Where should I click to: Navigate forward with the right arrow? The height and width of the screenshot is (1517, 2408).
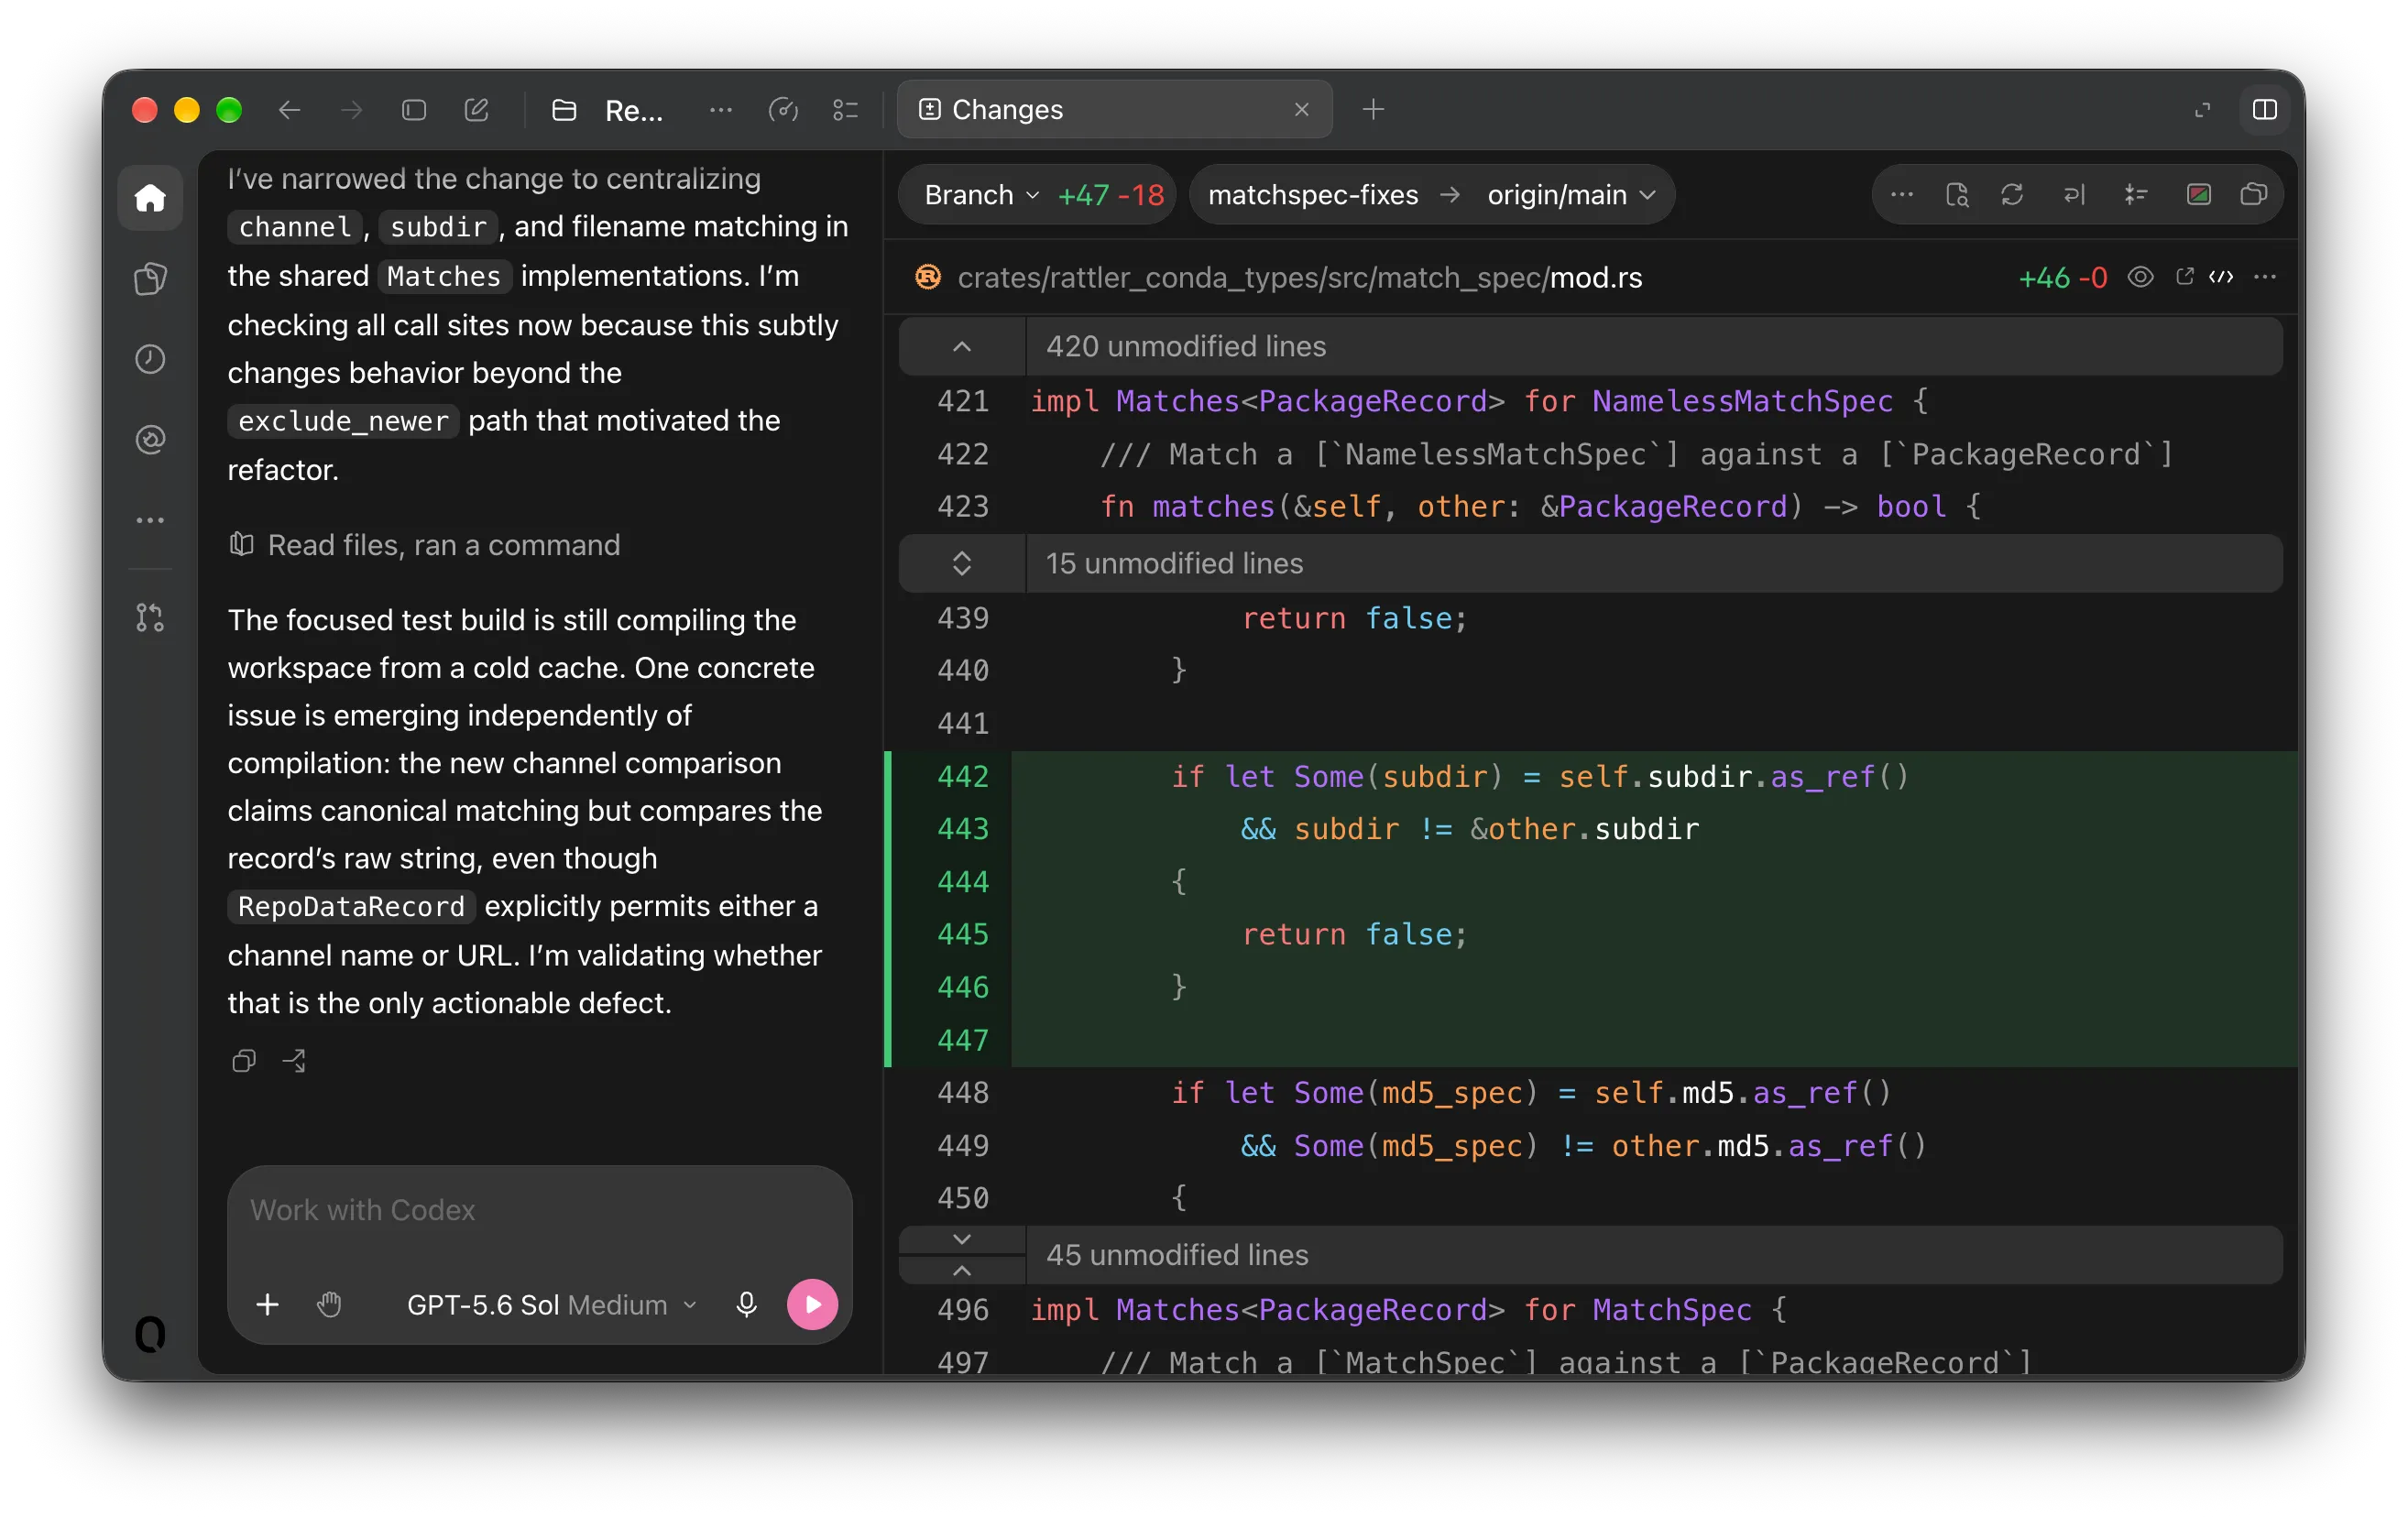pyautogui.click(x=351, y=110)
